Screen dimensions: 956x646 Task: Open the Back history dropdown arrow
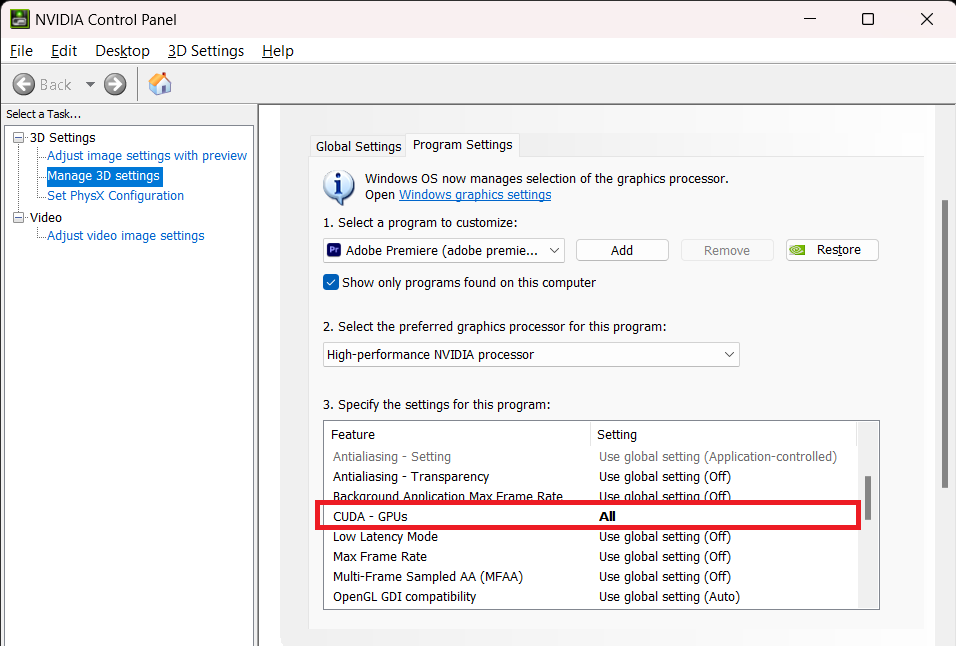pyautogui.click(x=90, y=84)
